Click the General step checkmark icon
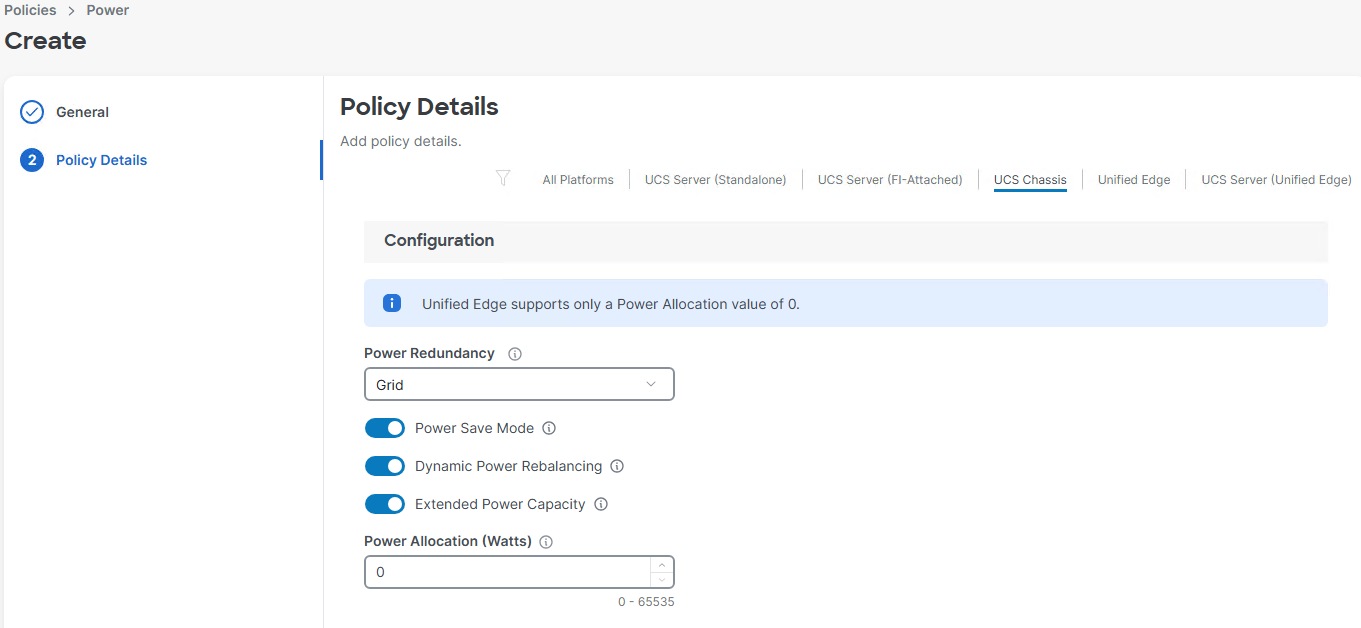This screenshot has width=1361, height=628. pos(32,112)
